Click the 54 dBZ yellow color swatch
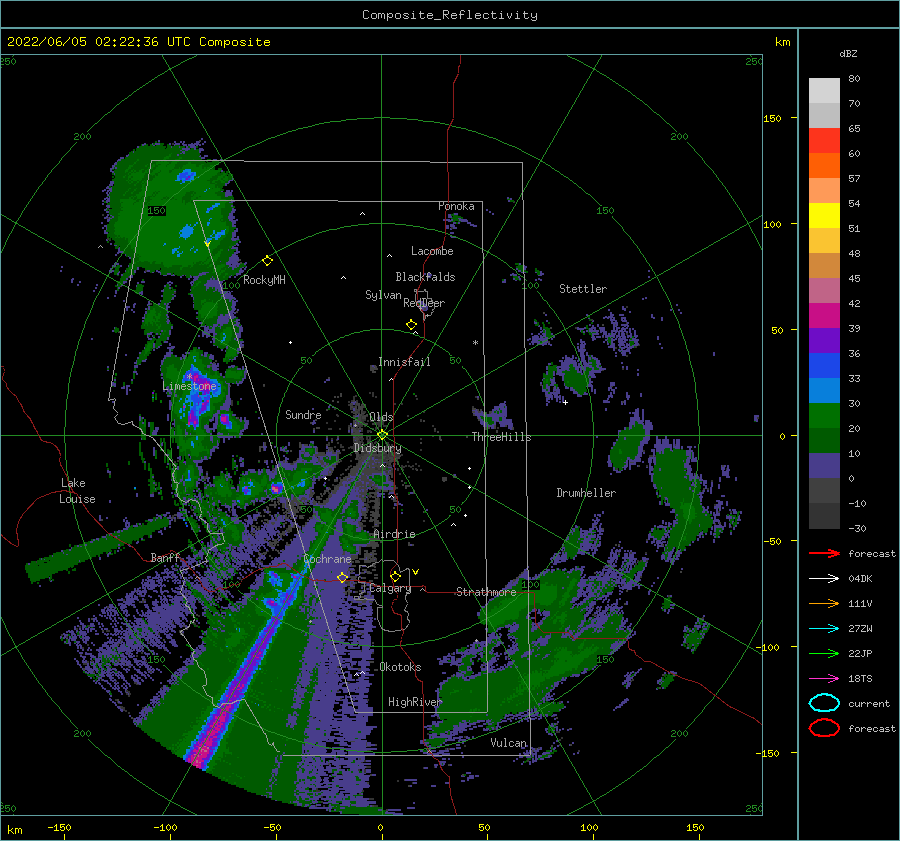Screen dimensions: 900x841 point(824,215)
